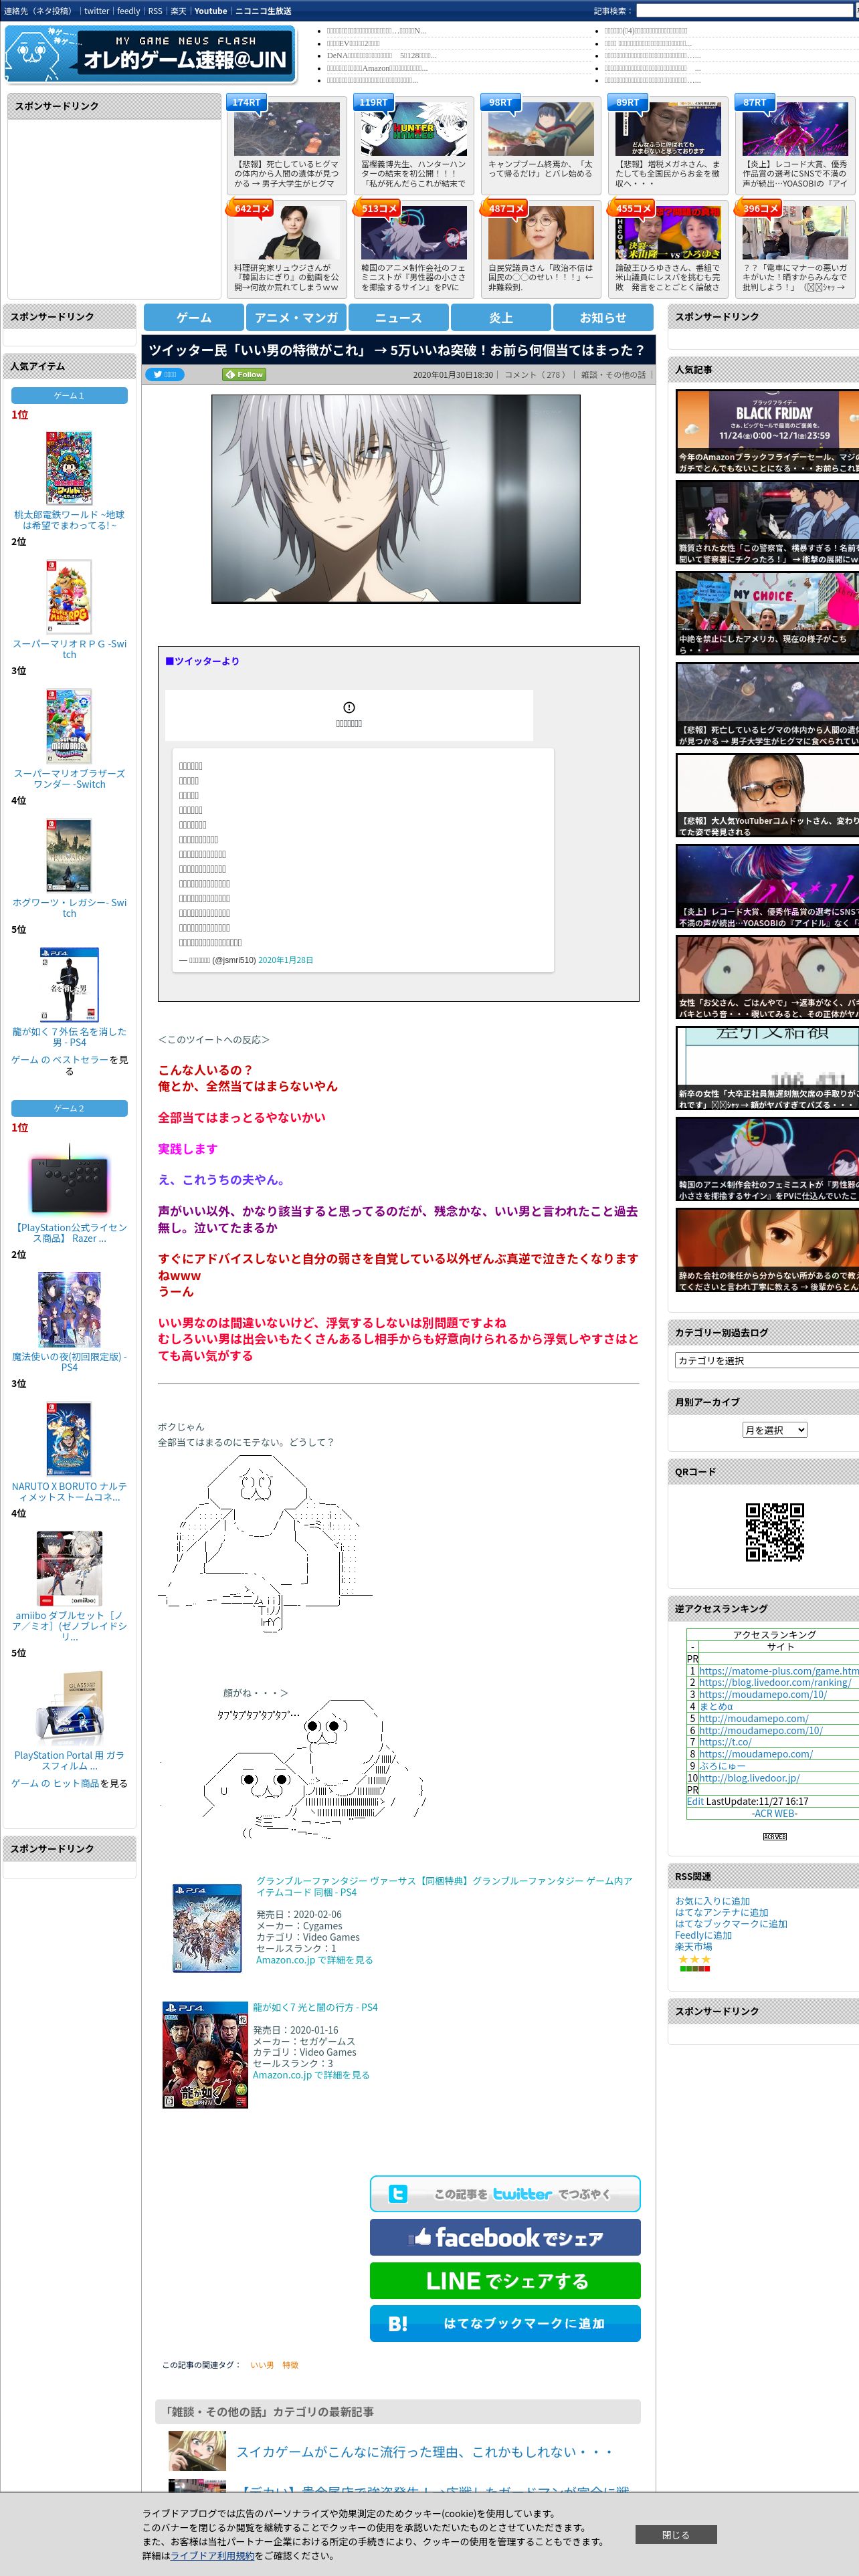This screenshot has height=2576, width=859.
Task: Open Razer arcade stick product image
Action: [x=69, y=1180]
